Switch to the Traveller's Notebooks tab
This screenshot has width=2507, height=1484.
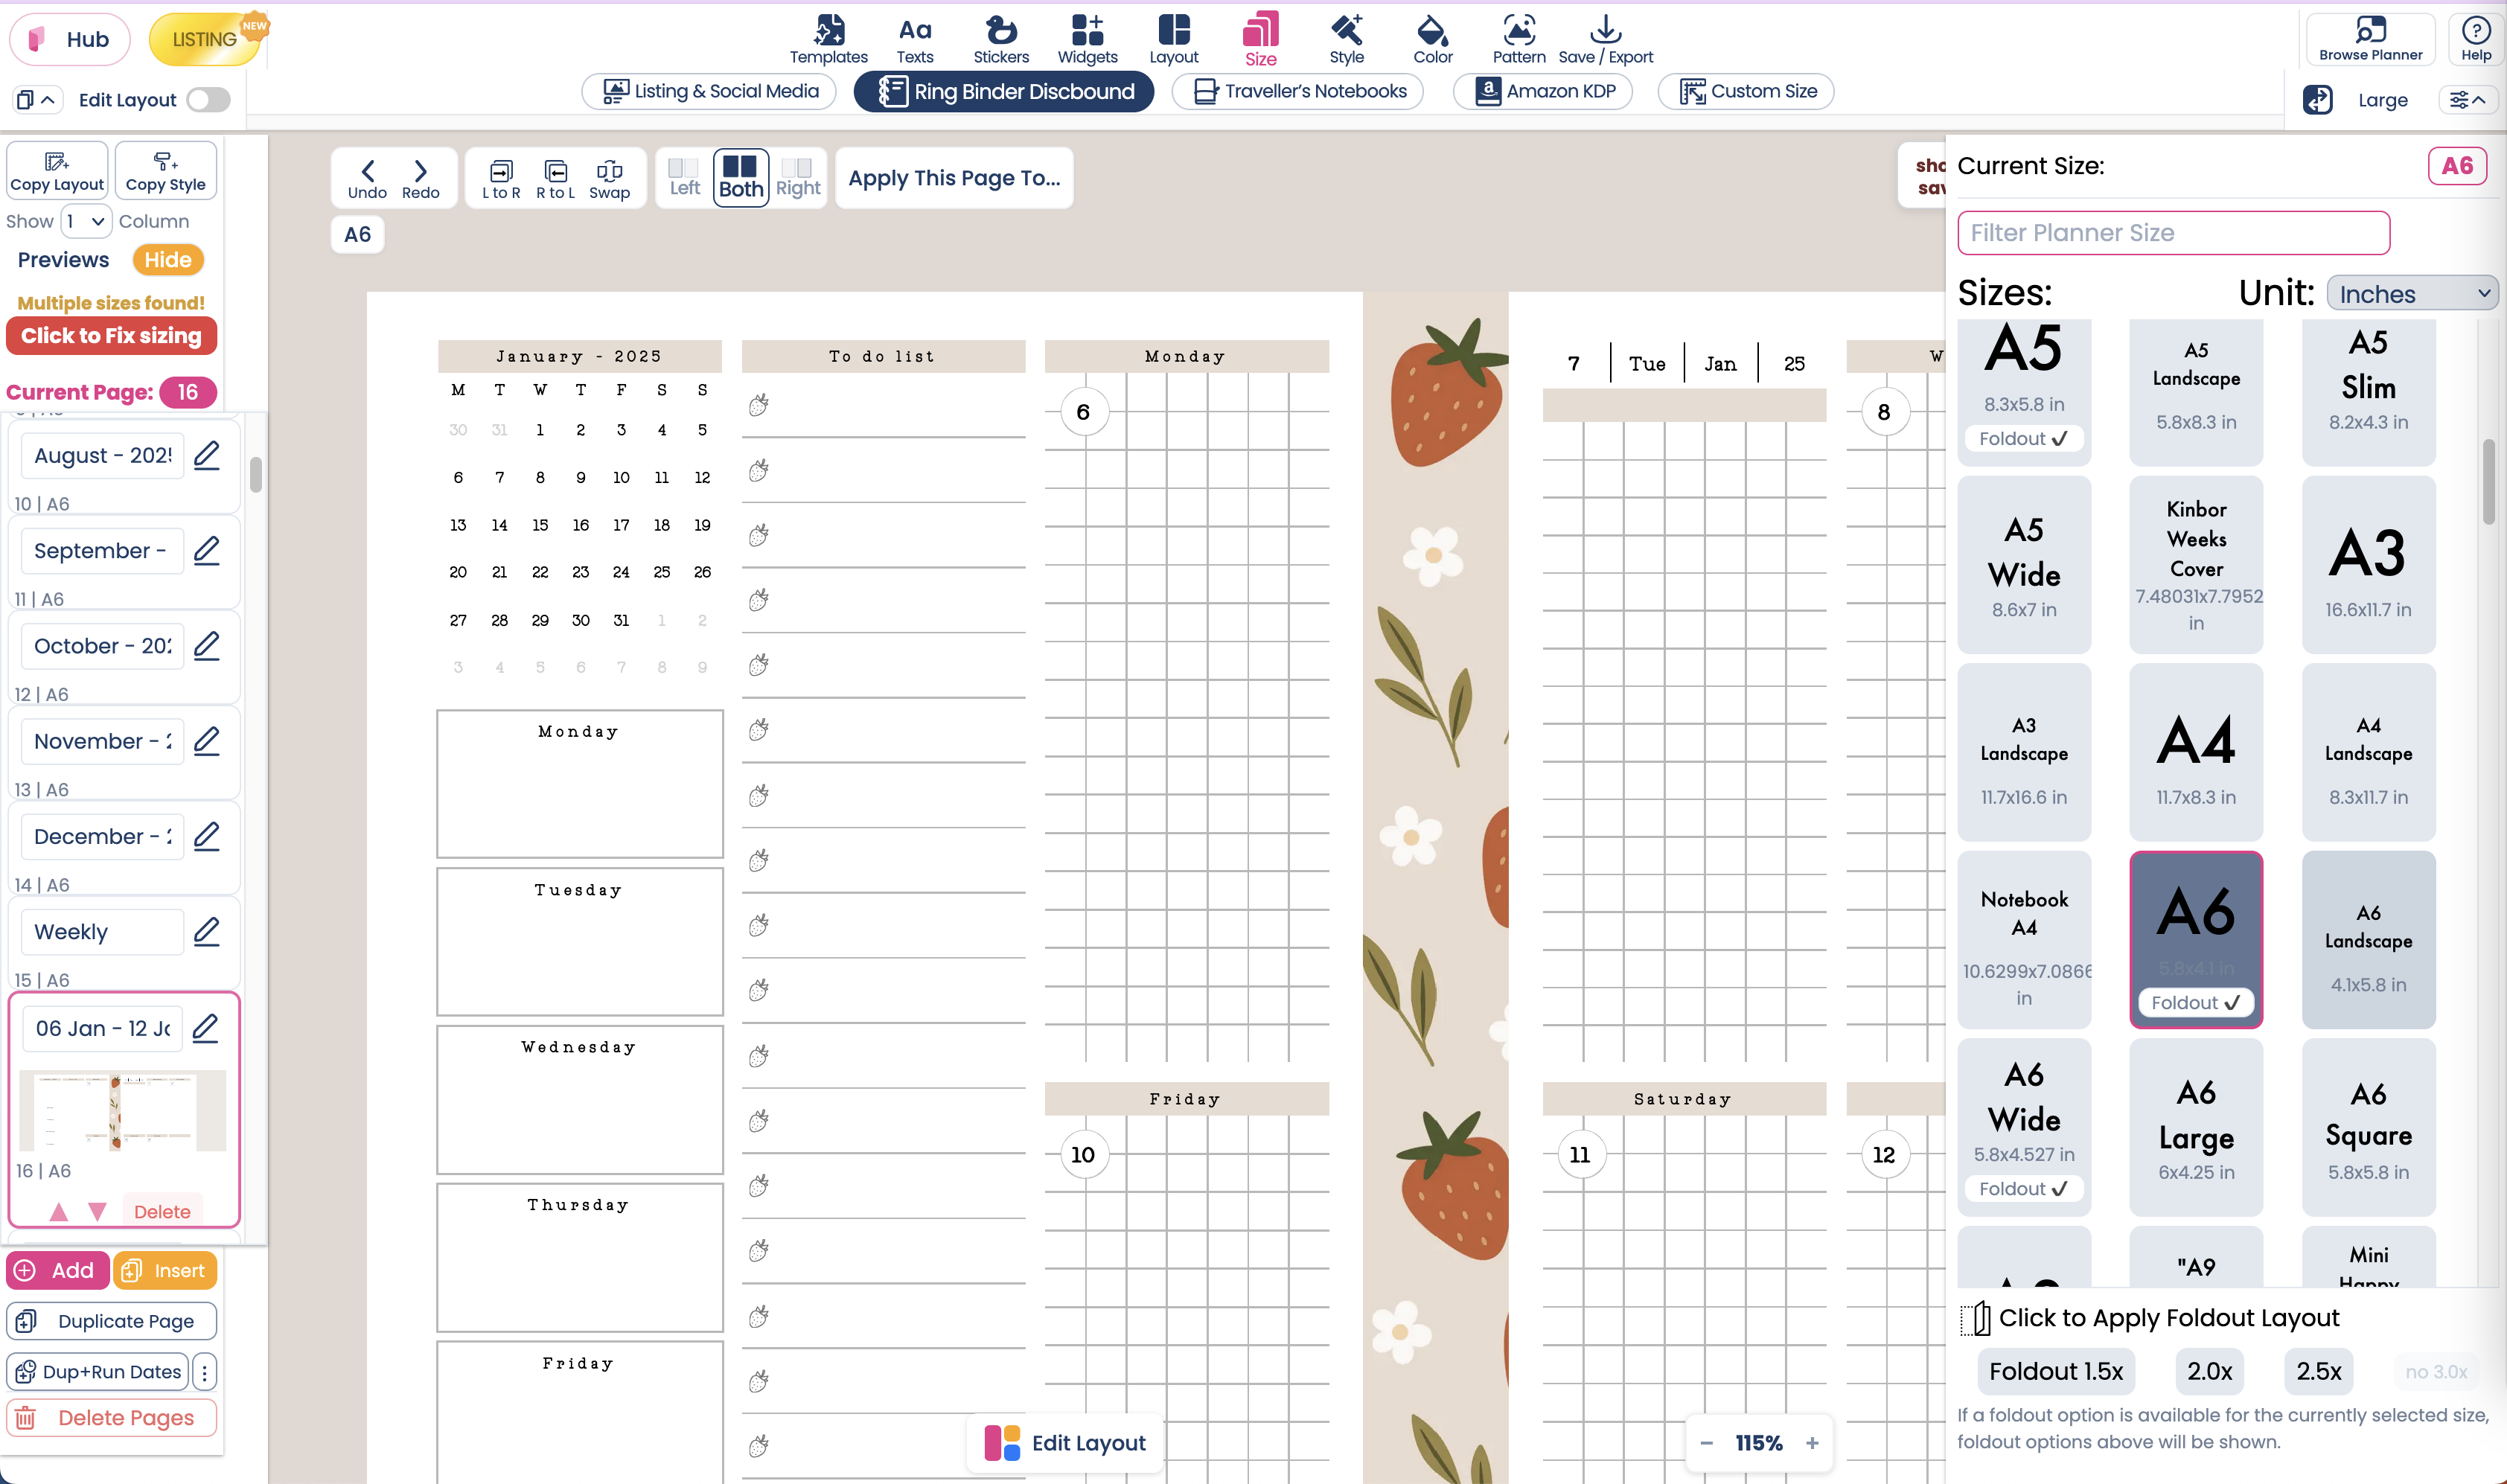pos(1296,91)
